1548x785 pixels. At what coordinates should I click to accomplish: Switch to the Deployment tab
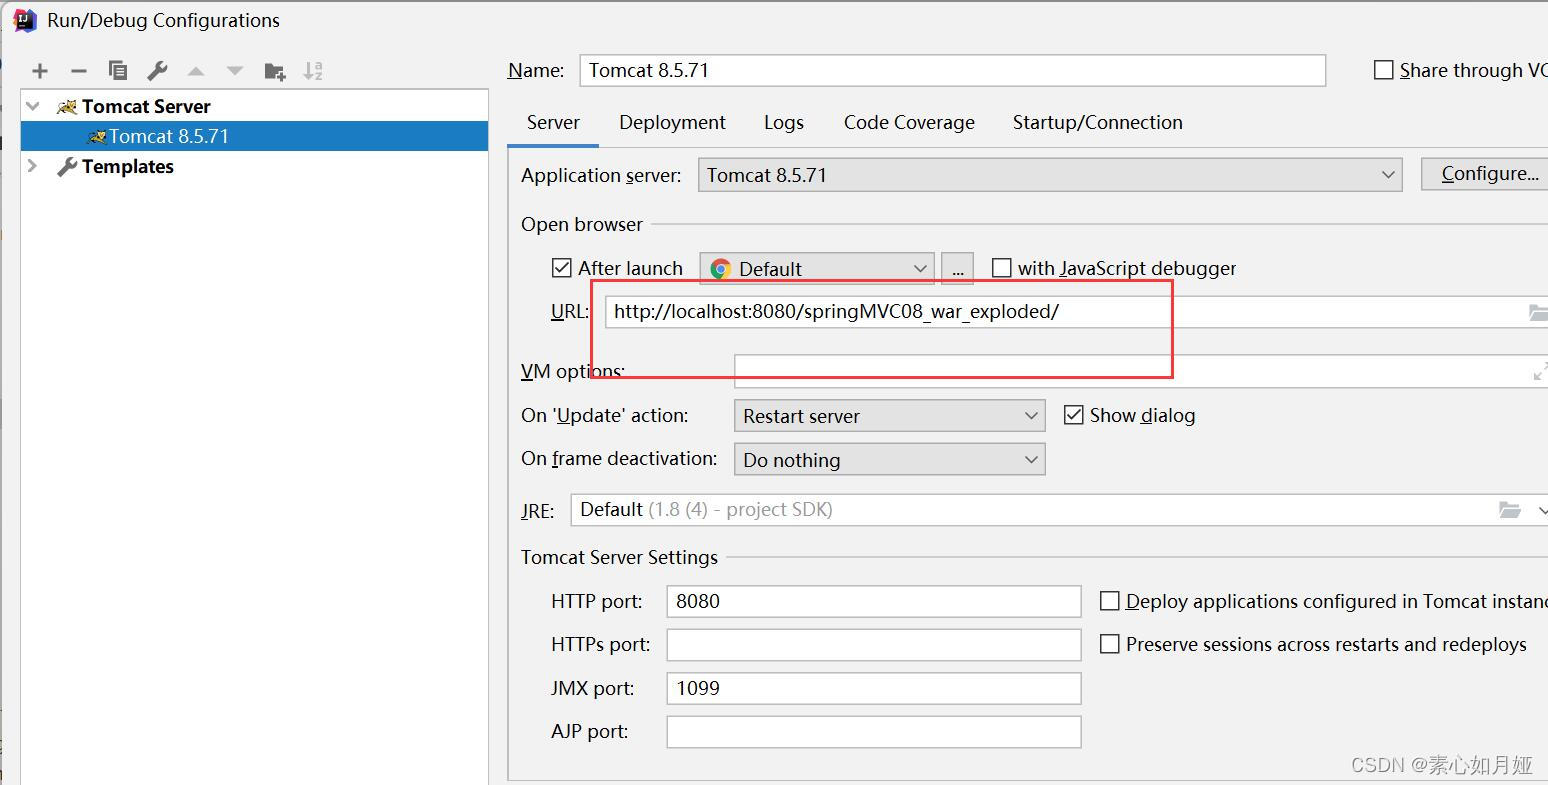(x=672, y=122)
